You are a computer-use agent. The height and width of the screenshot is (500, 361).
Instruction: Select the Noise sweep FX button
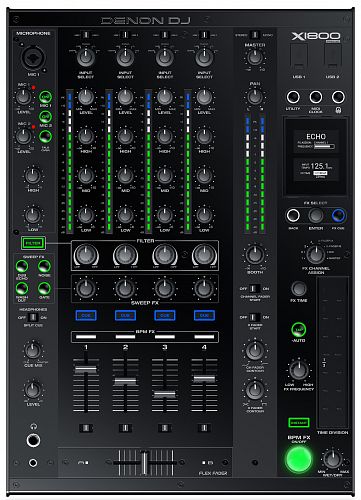[44, 266]
